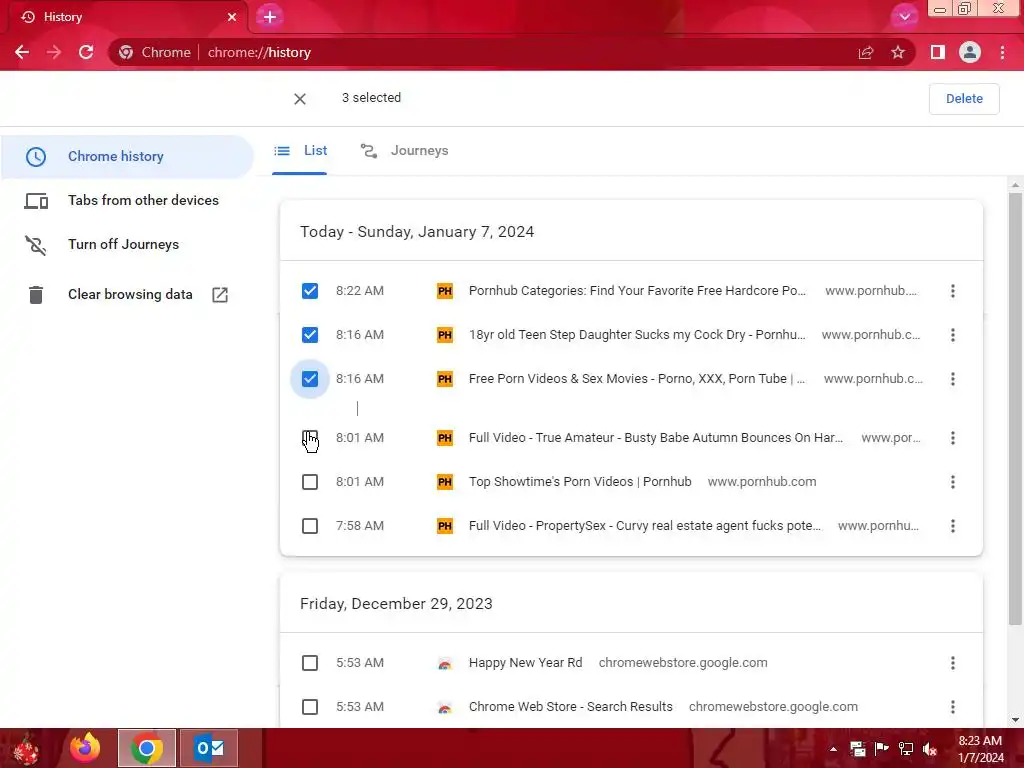Open the tab search dropdown chevron
Screen dimensions: 1024x768
pyautogui.click(x=904, y=16)
